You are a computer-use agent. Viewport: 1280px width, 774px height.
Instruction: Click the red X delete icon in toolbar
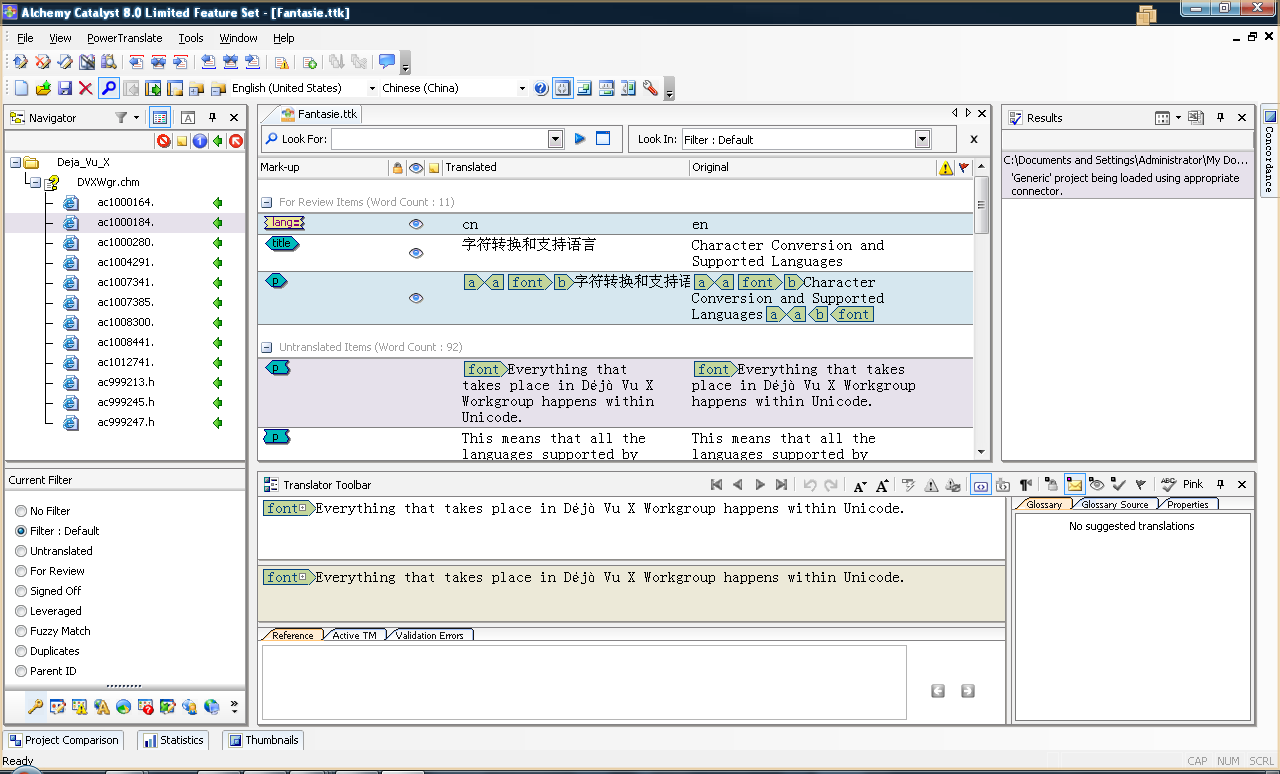[86, 88]
